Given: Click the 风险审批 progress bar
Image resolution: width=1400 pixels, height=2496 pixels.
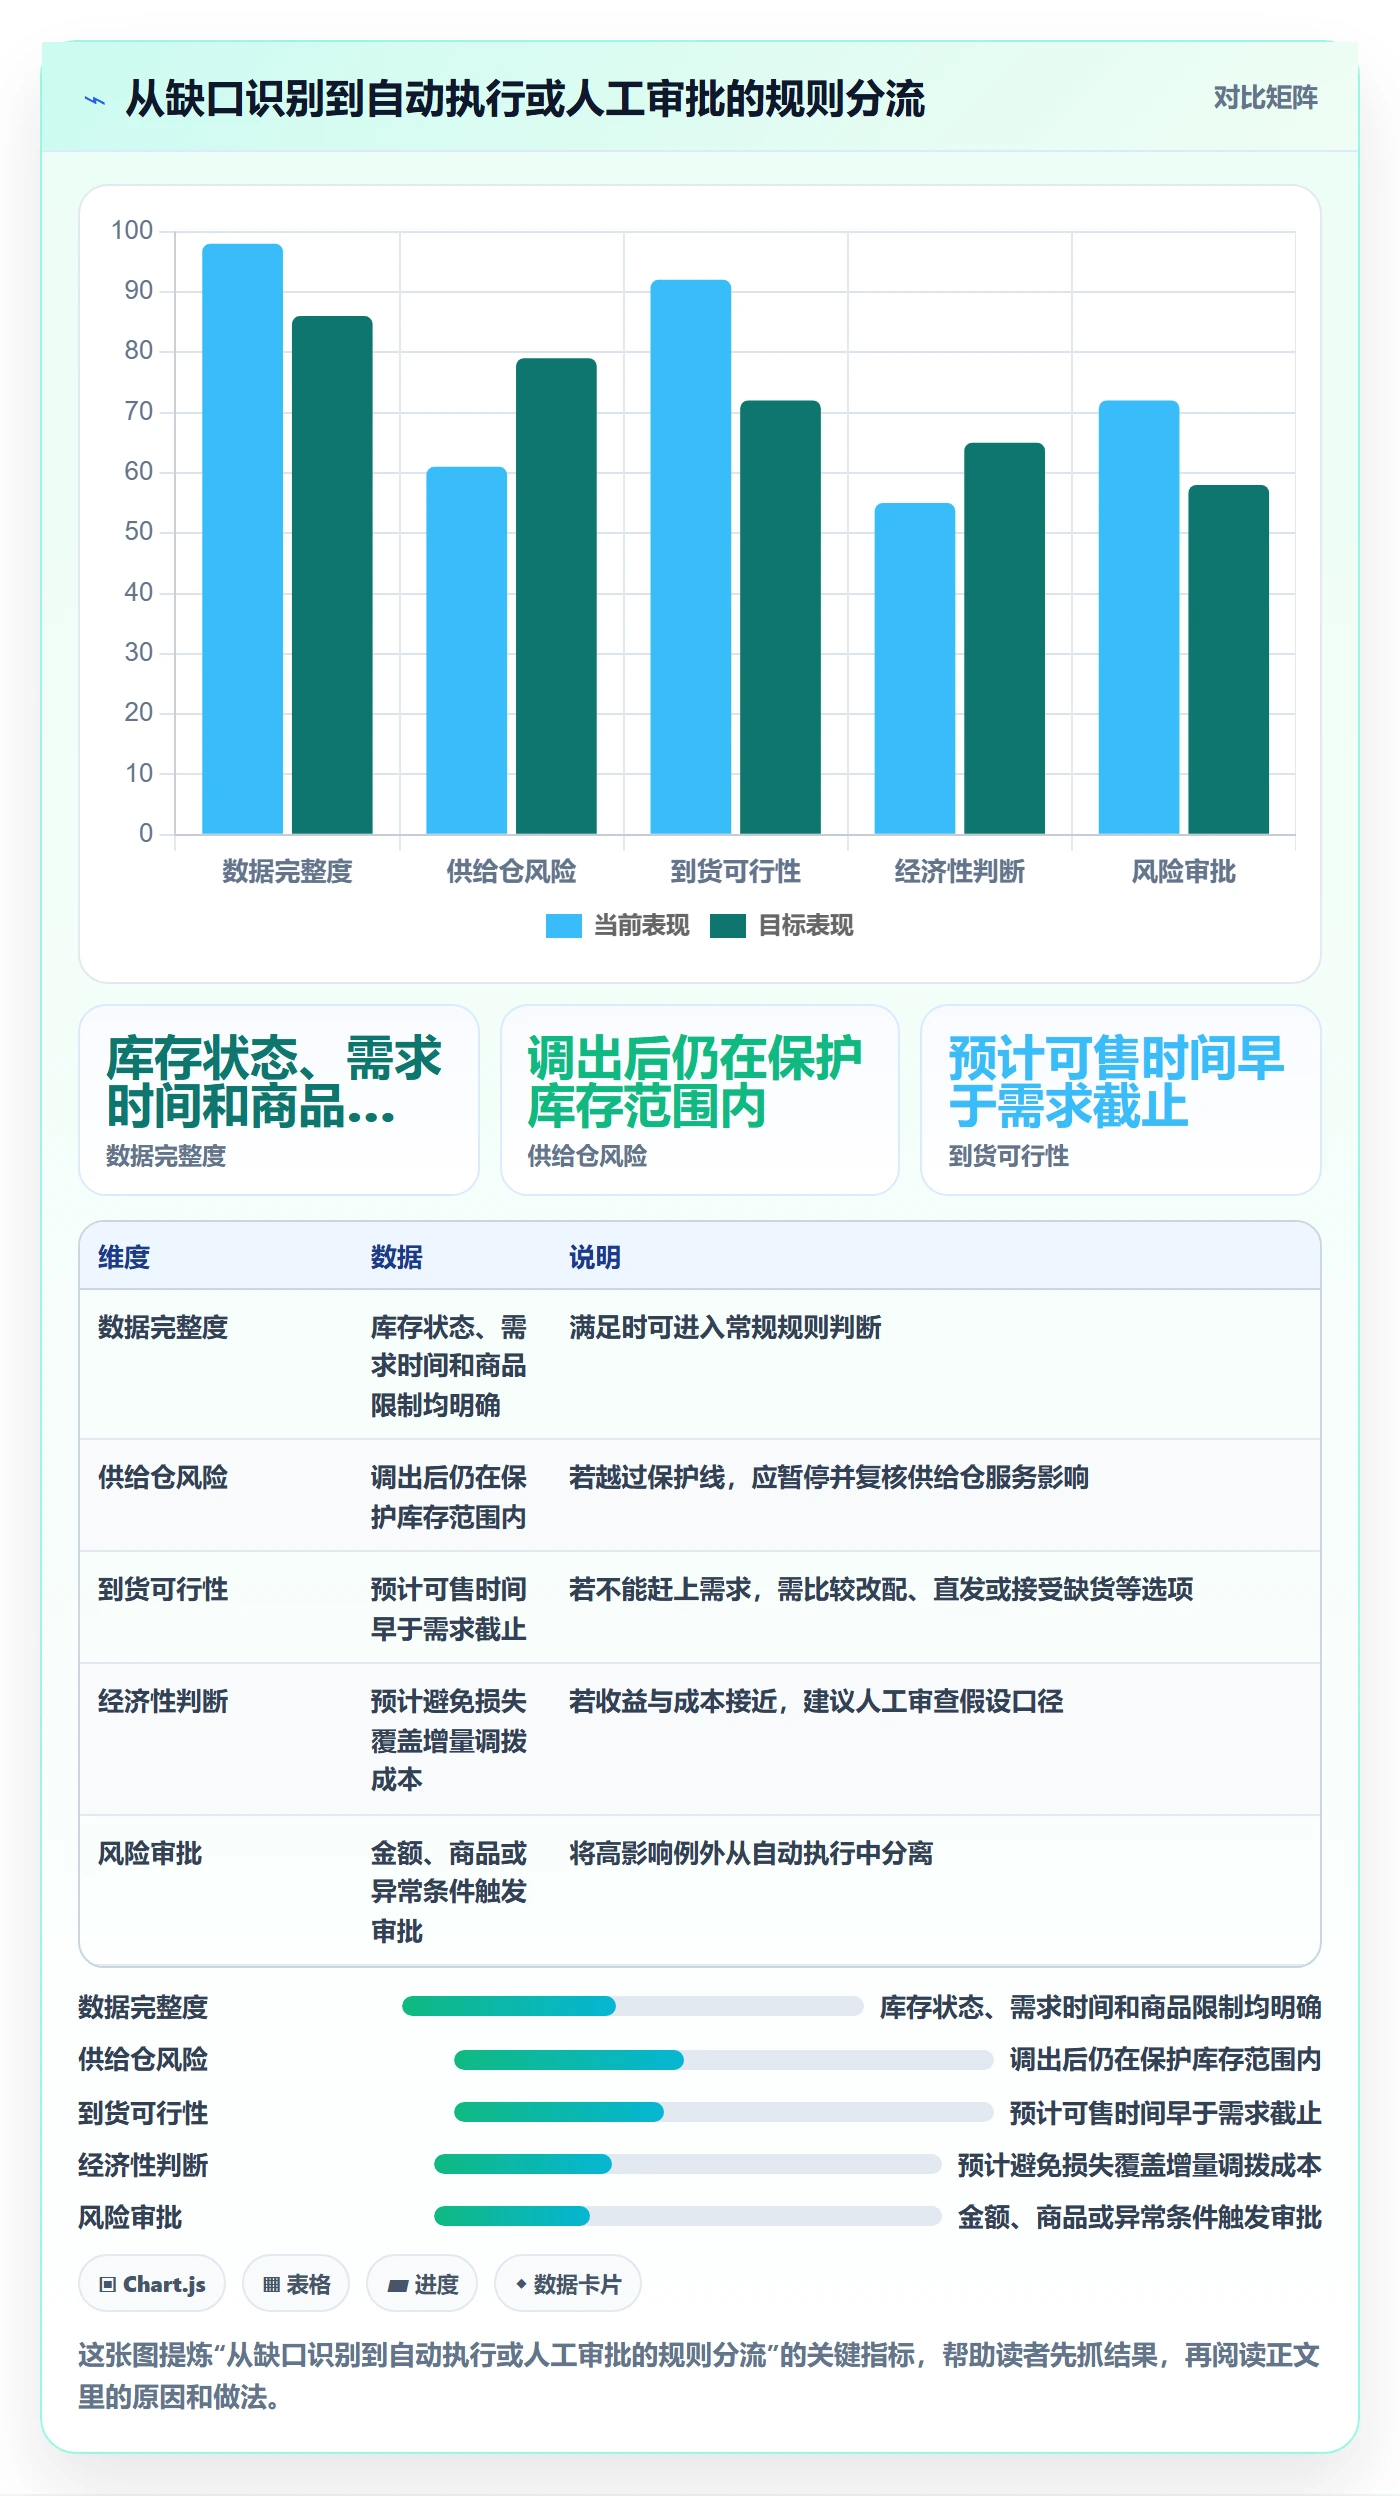Looking at the screenshot, I should point(687,2216).
